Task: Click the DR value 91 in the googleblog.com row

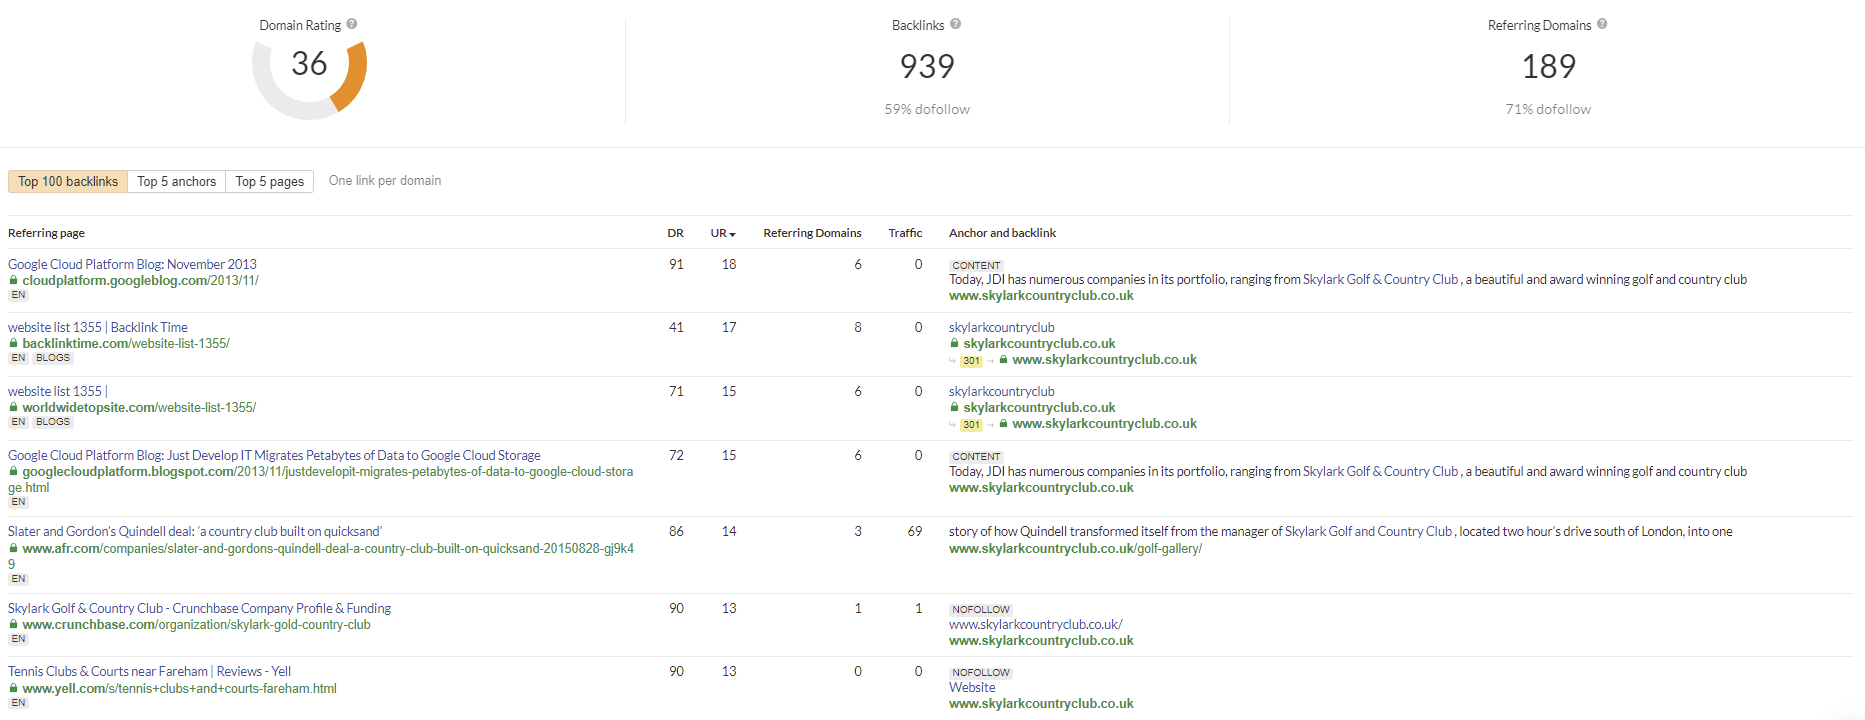Action: click(x=676, y=265)
